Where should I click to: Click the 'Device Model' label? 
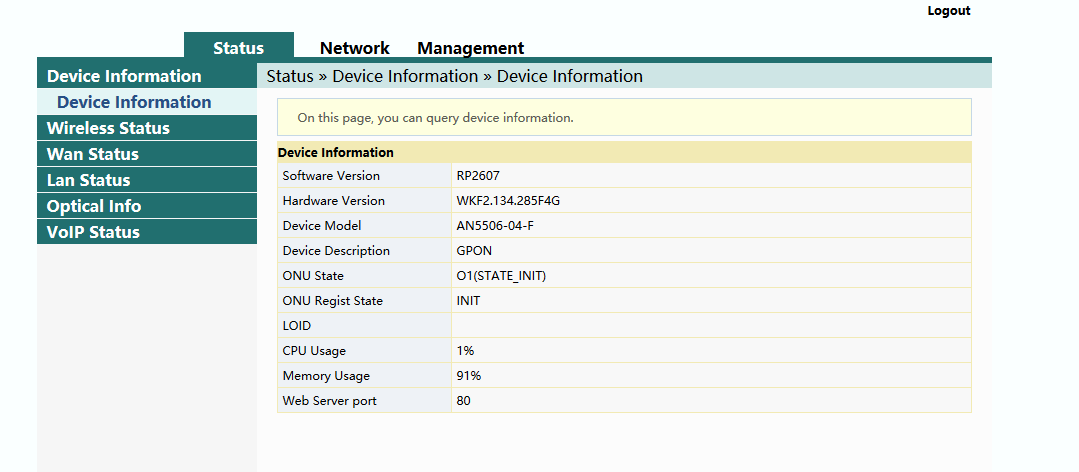point(322,226)
